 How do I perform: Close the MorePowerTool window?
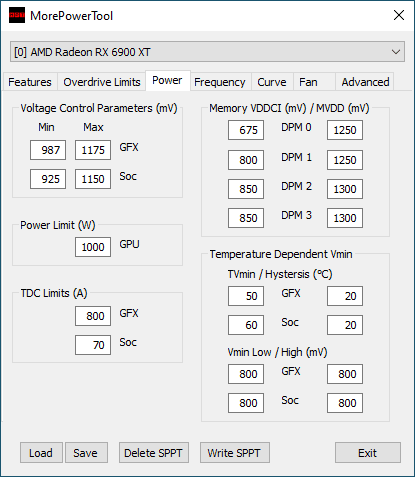point(399,15)
